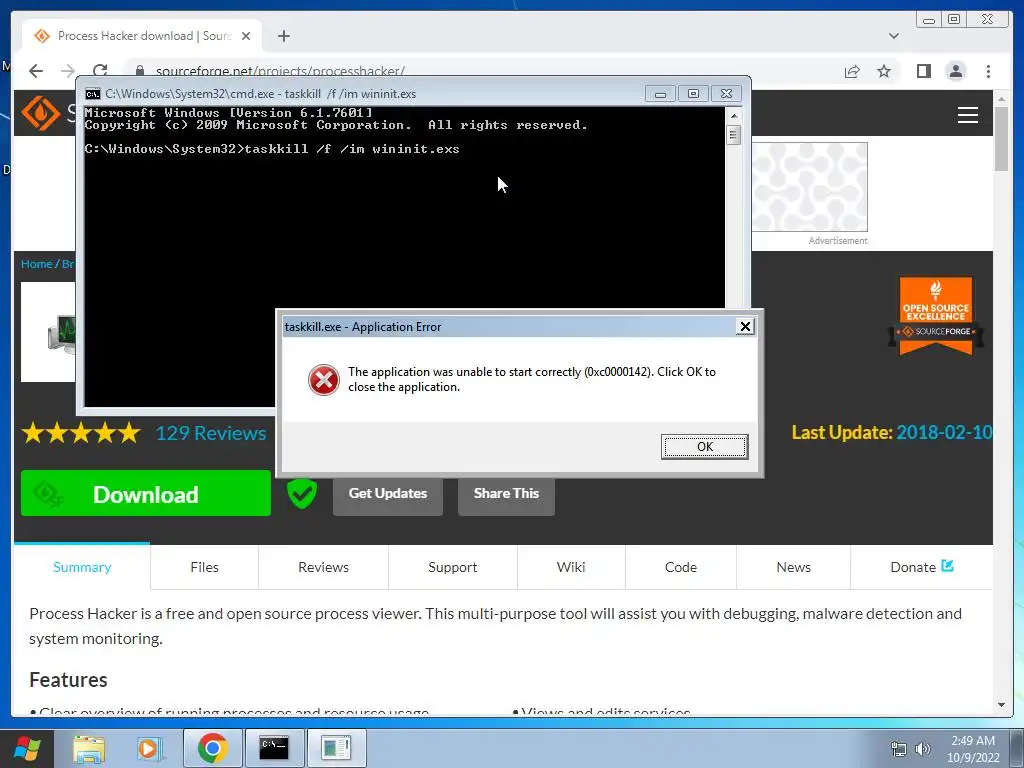Image resolution: width=1024 pixels, height=768 pixels.
Task: Open the Last Update 2018-02-10 date link
Action: pyautogui.click(x=944, y=432)
